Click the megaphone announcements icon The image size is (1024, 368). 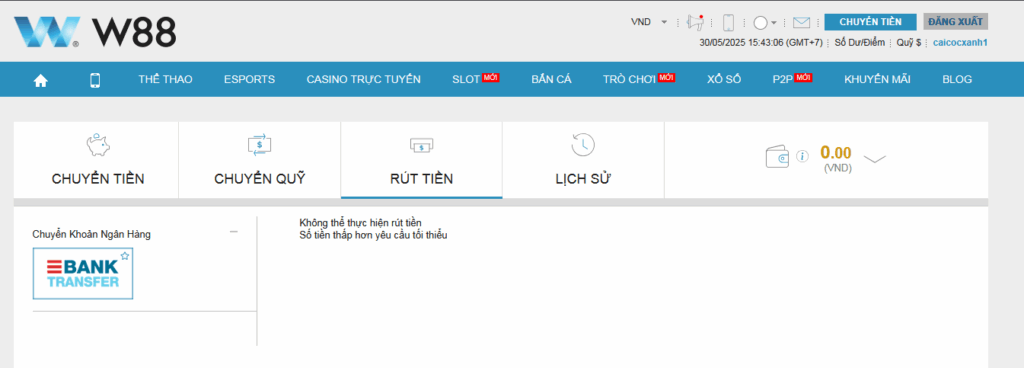696,22
